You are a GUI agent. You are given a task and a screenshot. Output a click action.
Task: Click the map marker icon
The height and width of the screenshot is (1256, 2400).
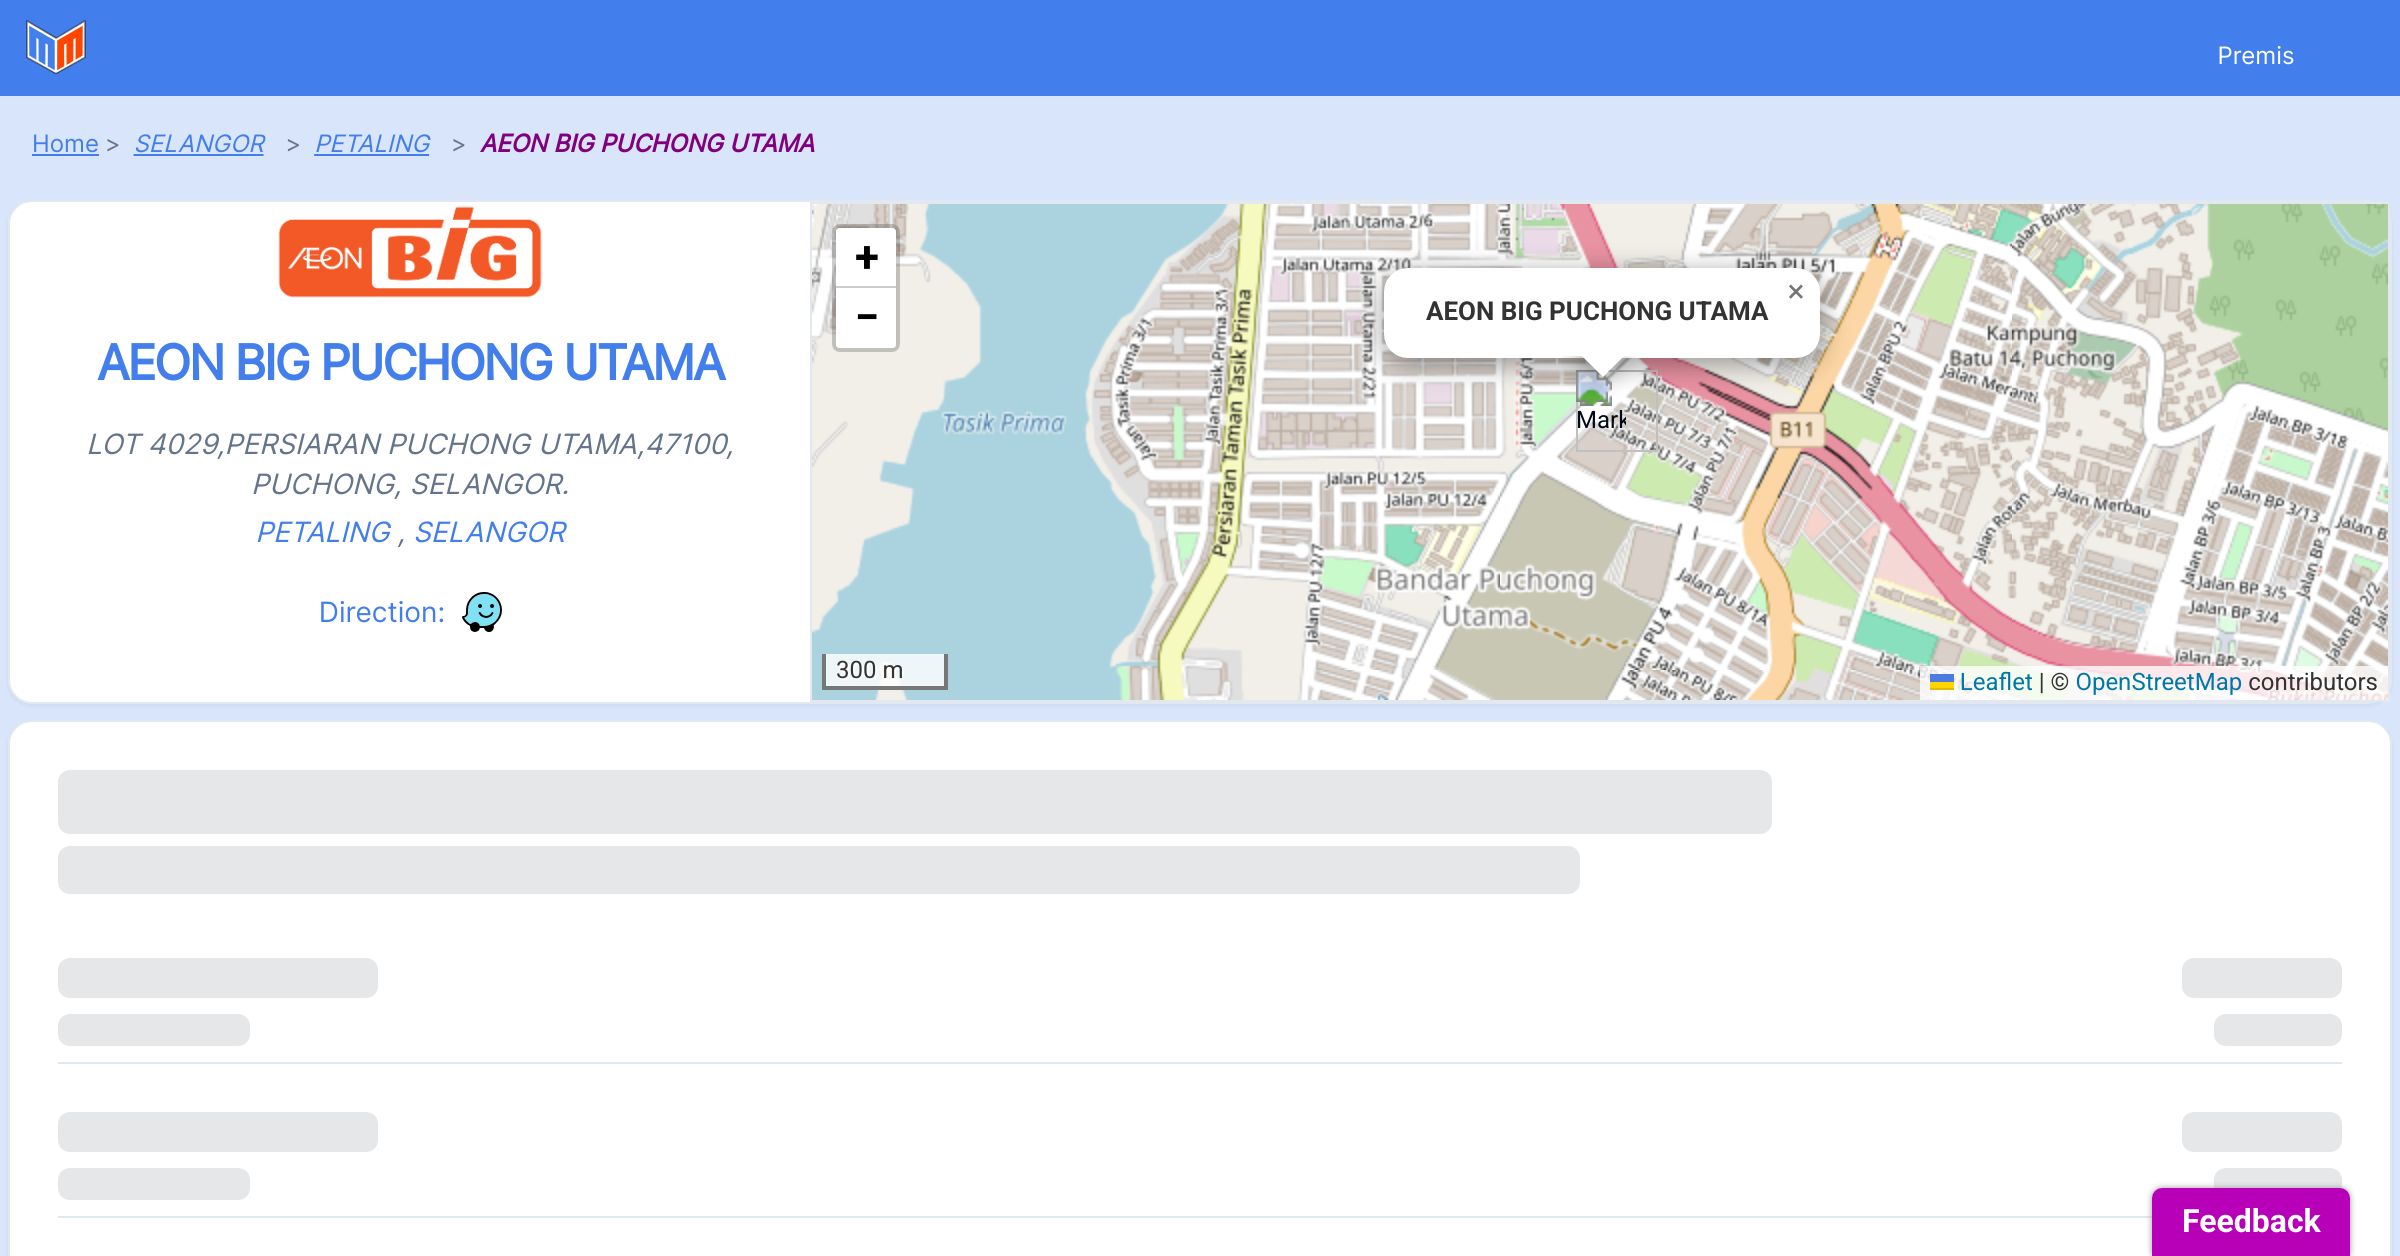point(1594,390)
